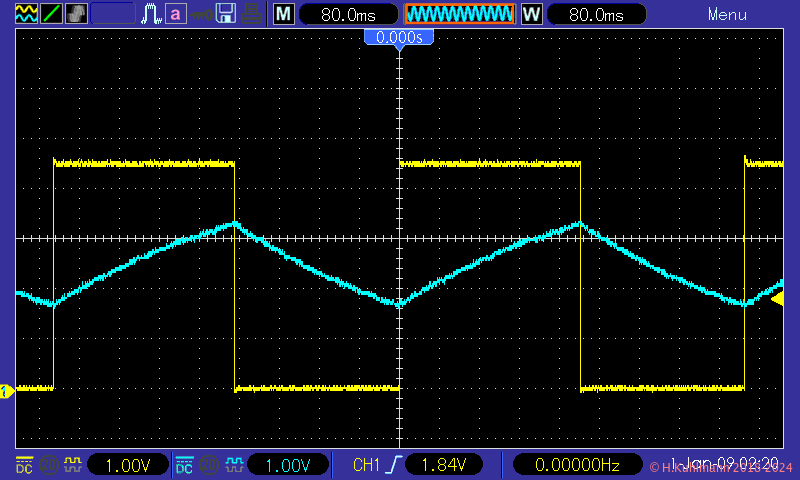This screenshot has width=800, height=480.
Task: Open the main timebase 80.0ms value
Action: 346,14
